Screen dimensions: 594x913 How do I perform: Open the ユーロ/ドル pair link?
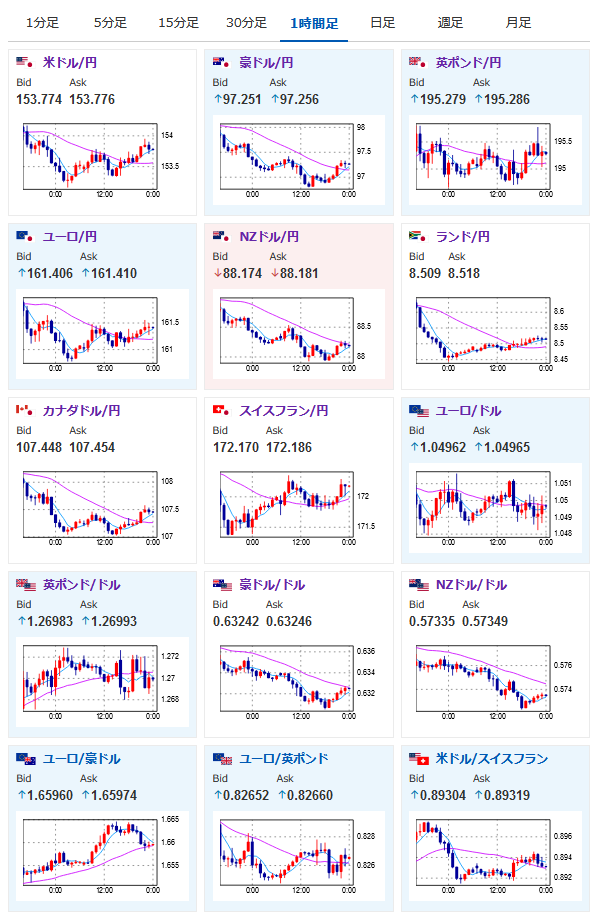click(468, 411)
